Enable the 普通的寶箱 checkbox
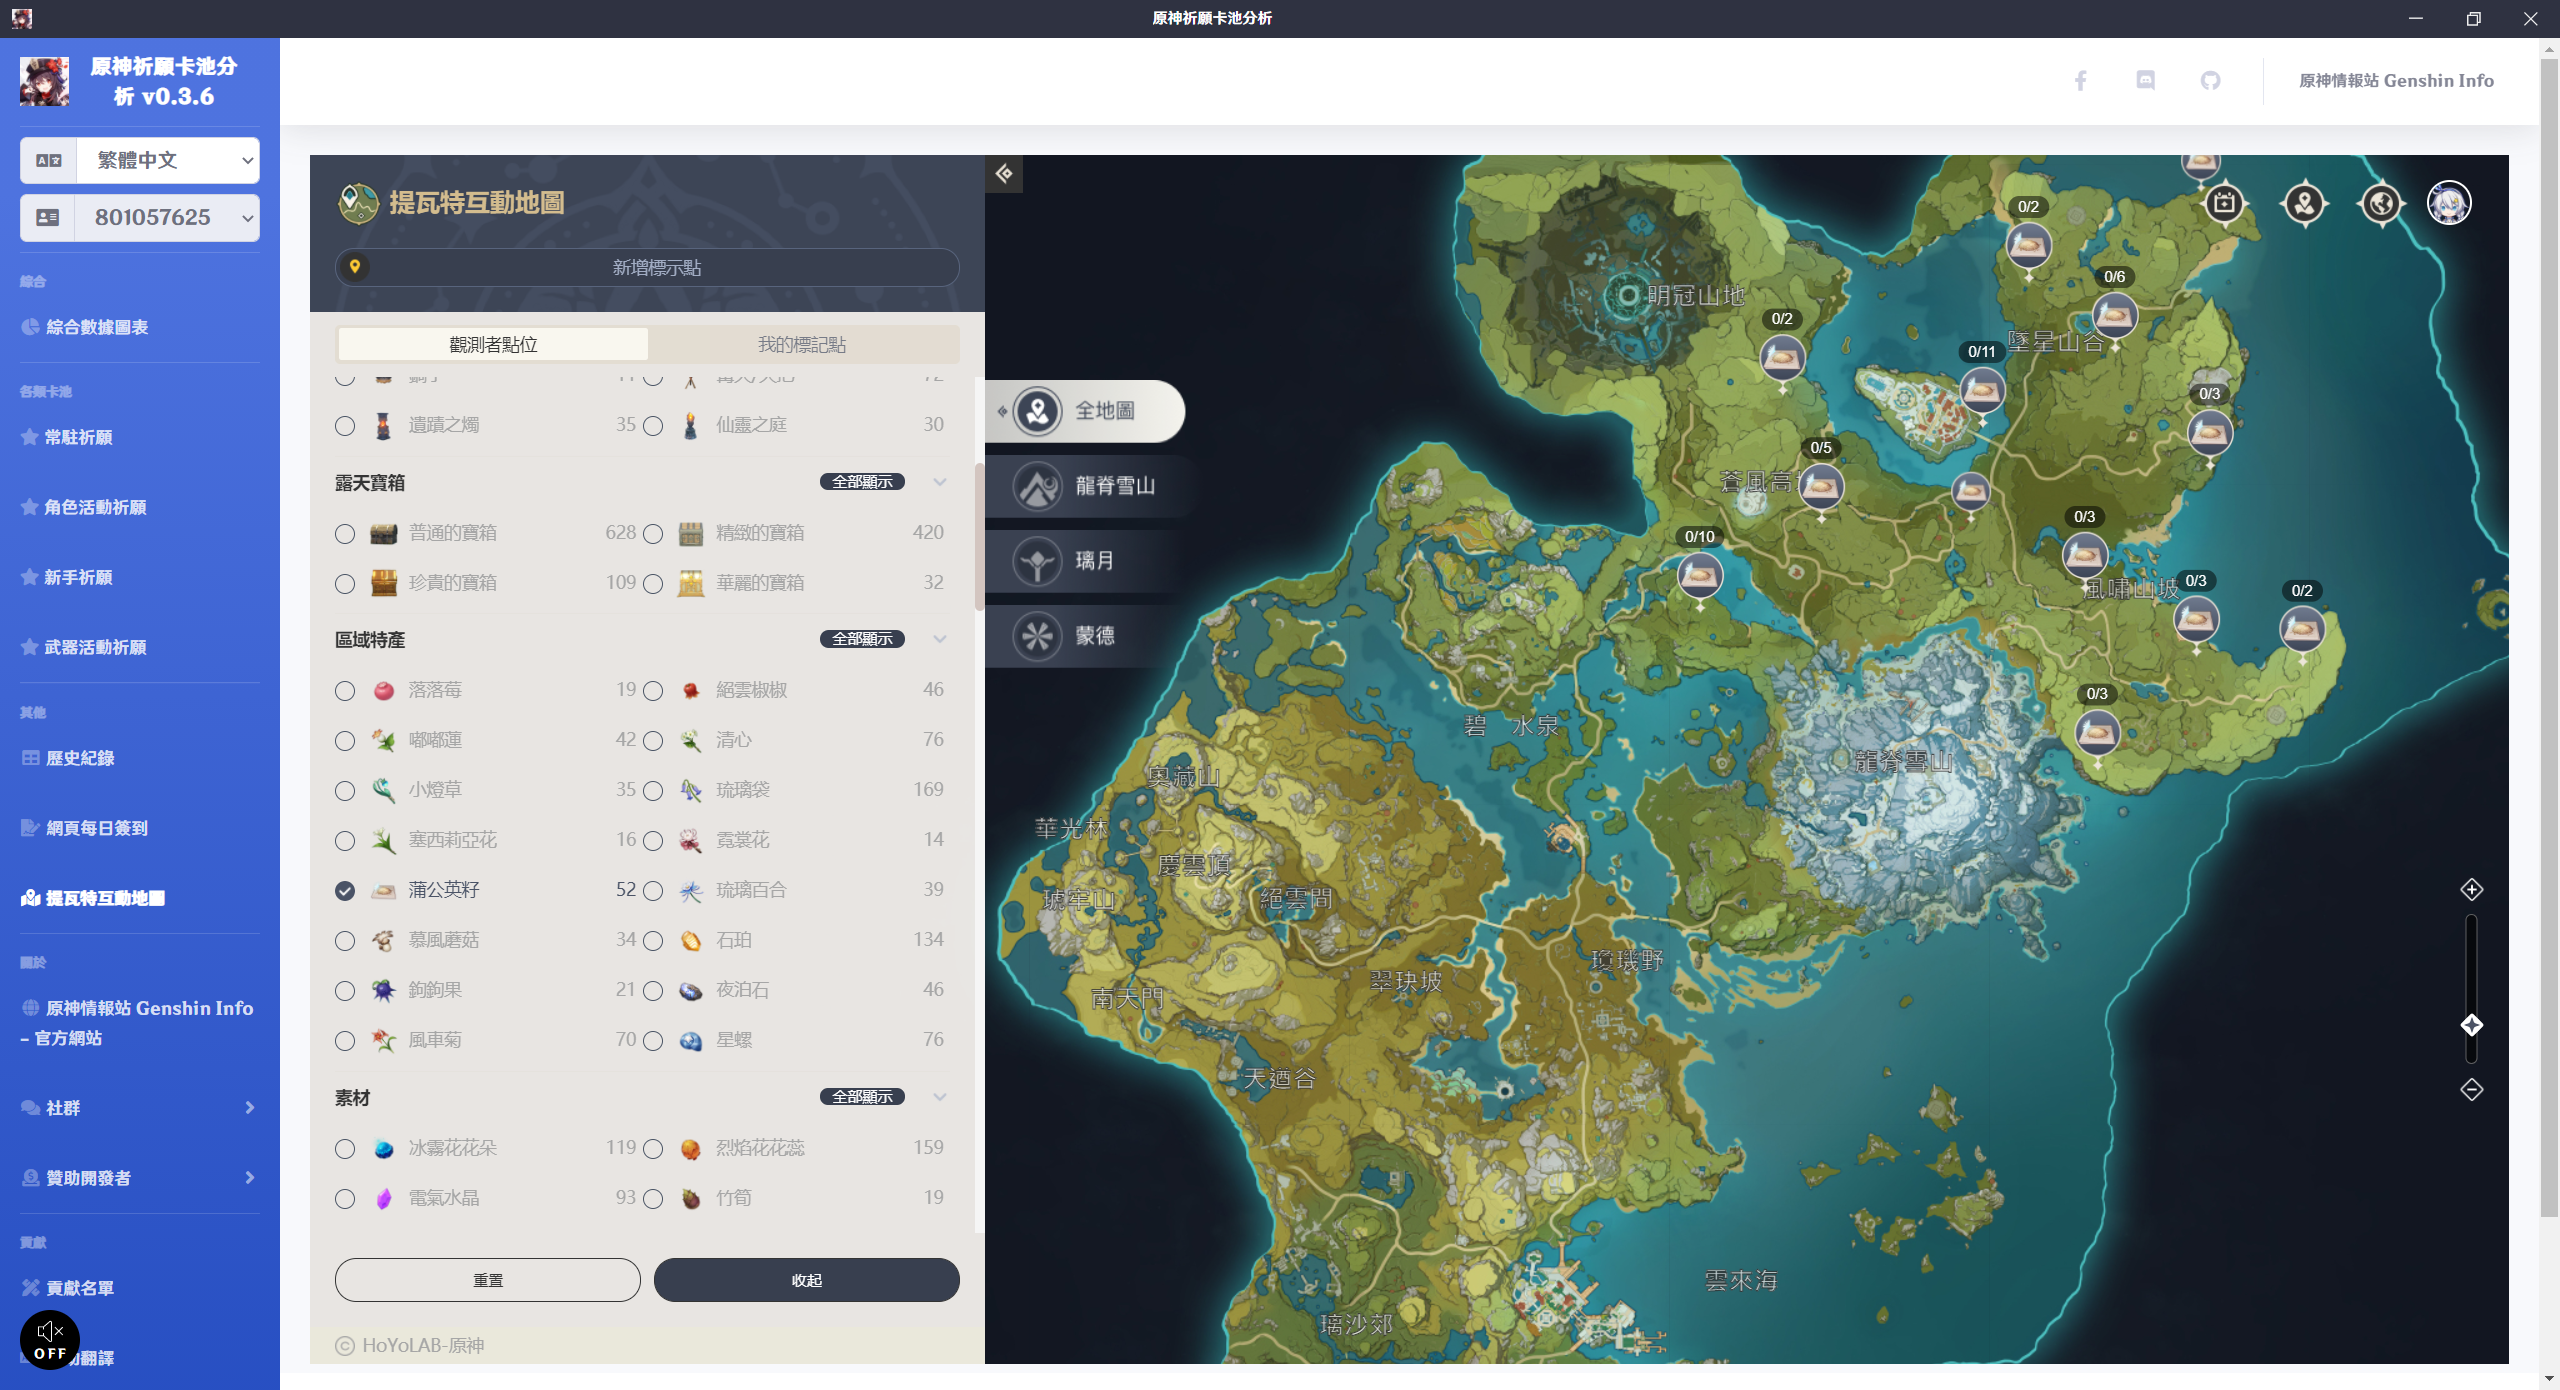 coord(345,533)
